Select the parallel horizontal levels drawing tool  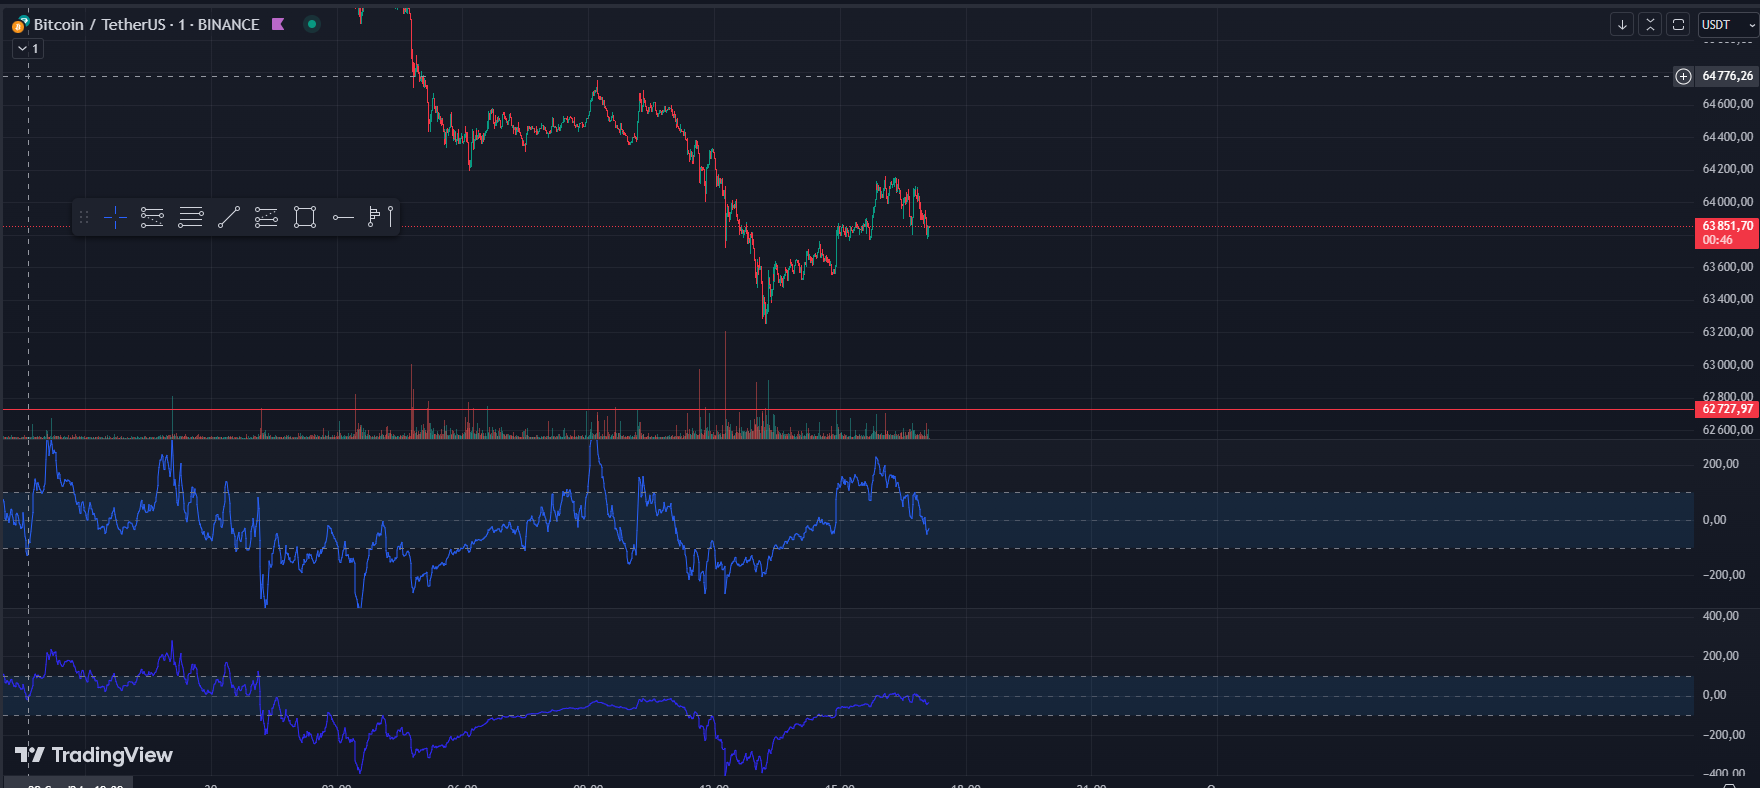point(190,217)
